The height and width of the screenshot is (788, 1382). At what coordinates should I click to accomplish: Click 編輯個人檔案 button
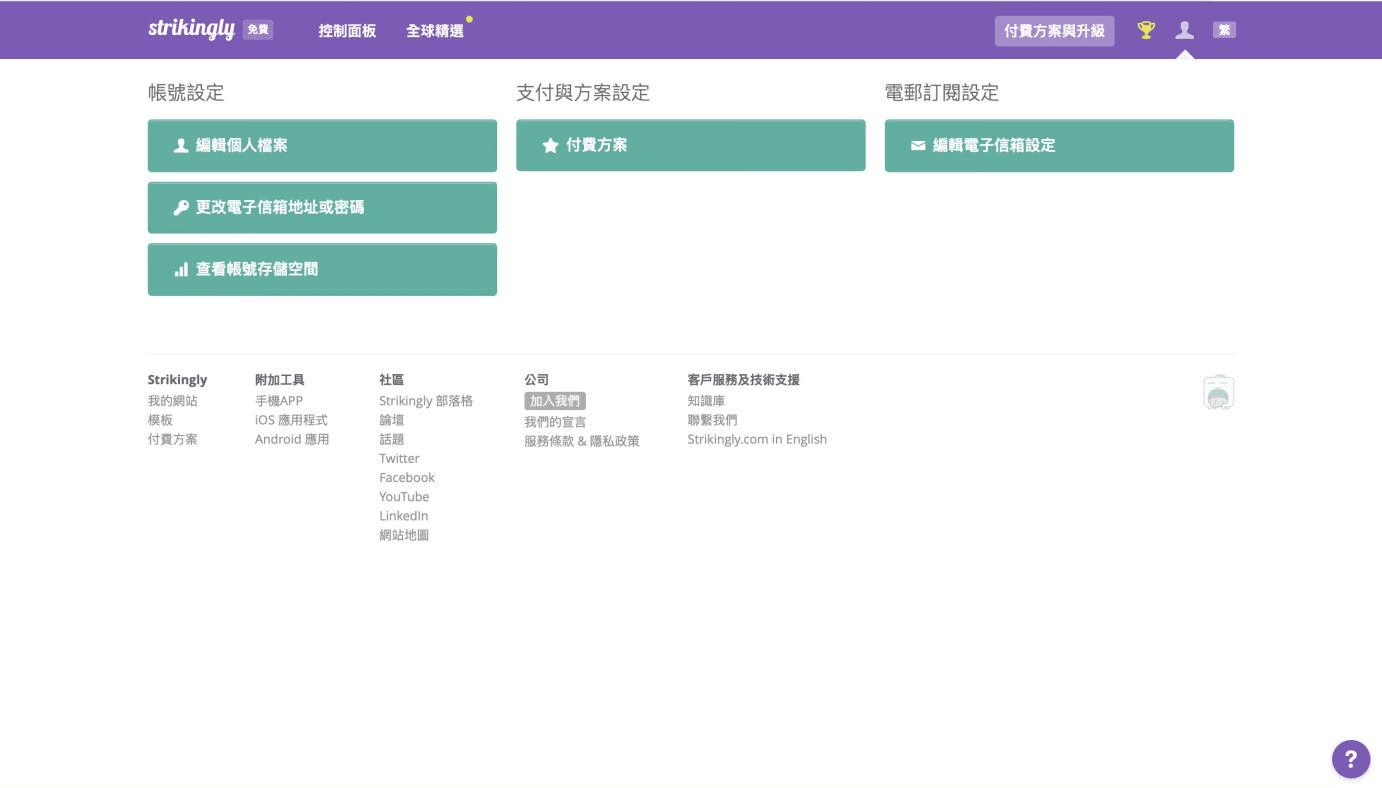pos(322,146)
